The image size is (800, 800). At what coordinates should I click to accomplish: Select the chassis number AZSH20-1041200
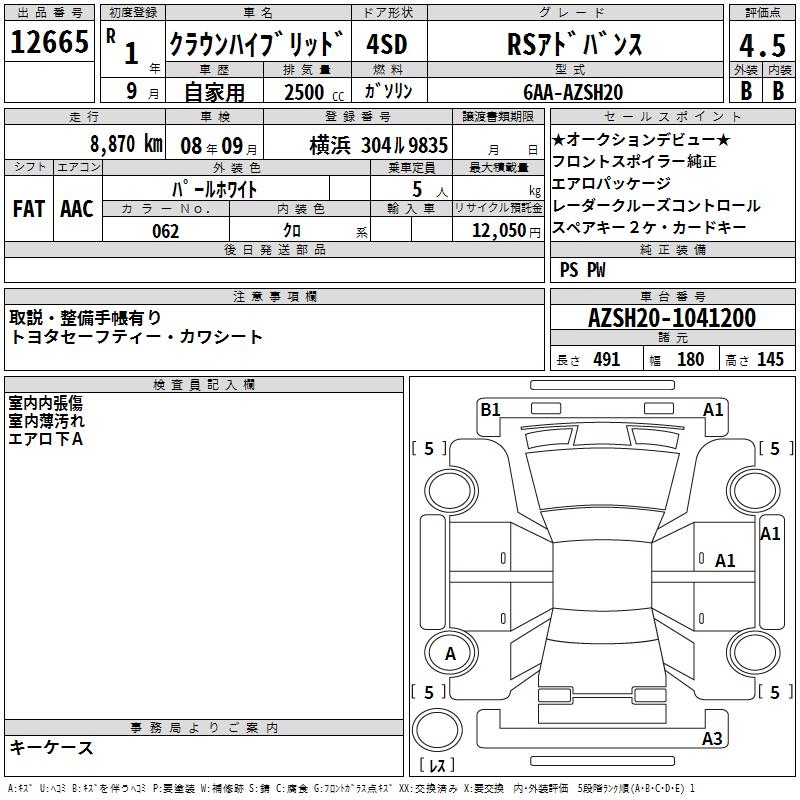tap(672, 318)
